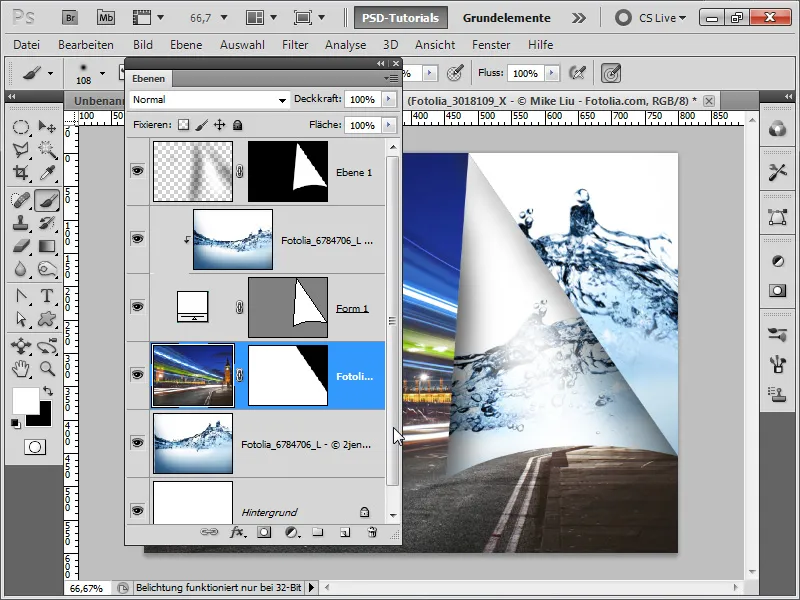Activate the Pen tool
The image size is (800, 600).
pyautogui.click(x=21, y=296)
